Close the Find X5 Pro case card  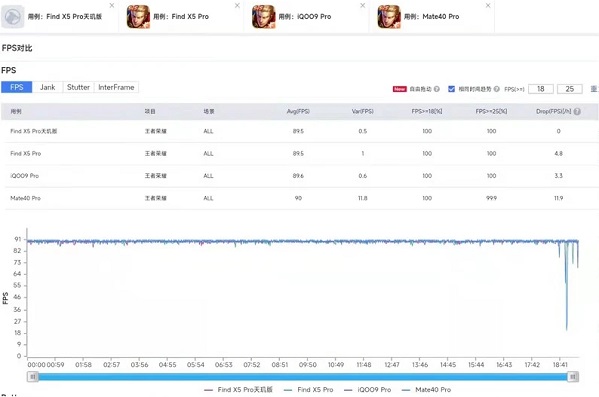coord(237,5)
